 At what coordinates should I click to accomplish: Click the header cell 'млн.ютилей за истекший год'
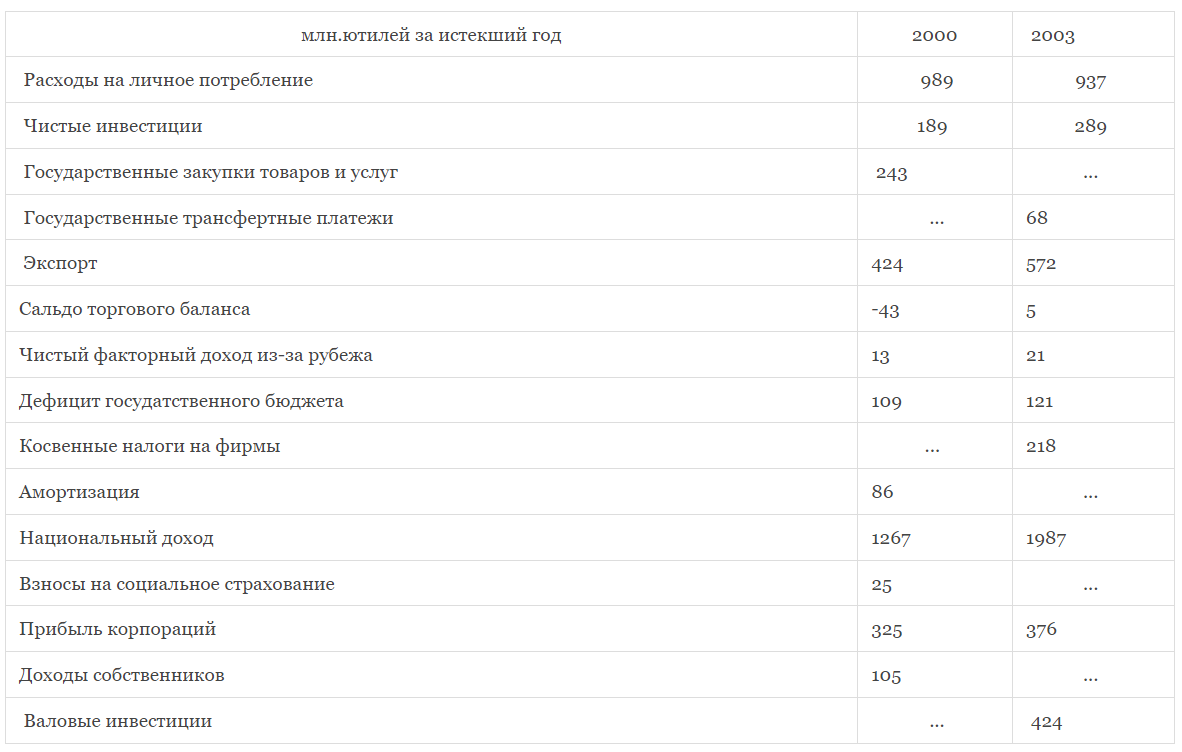click(431, 35)
